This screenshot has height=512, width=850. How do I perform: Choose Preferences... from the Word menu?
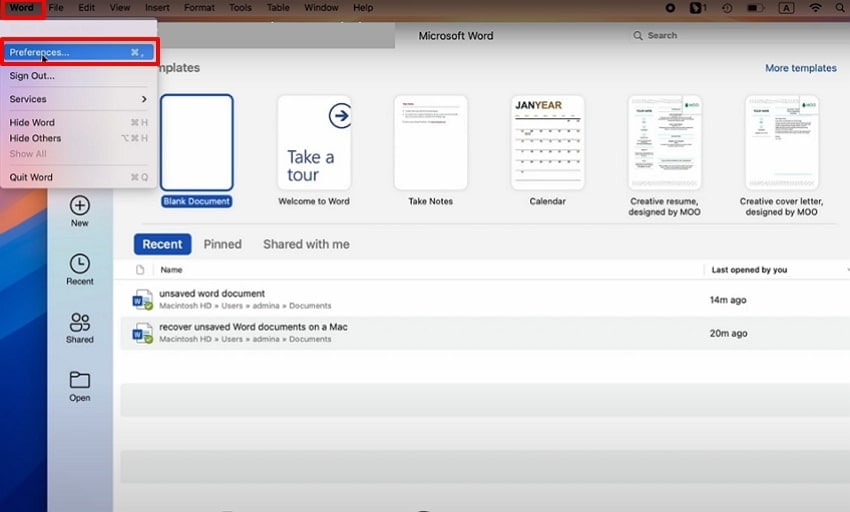point(79,53)
